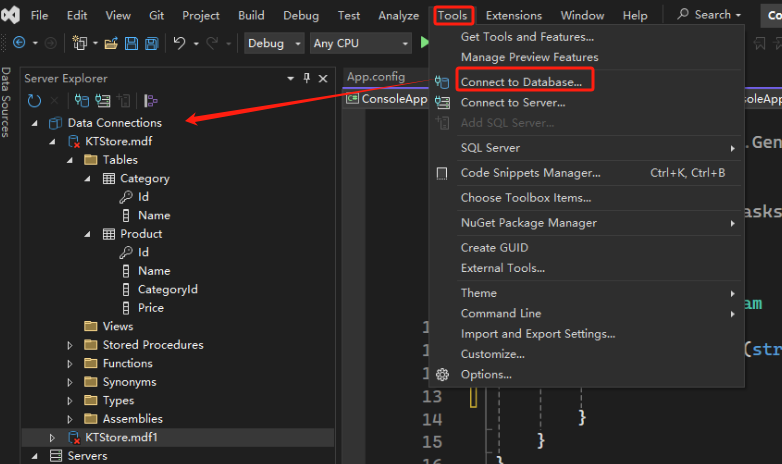The height and width of the screenshot is (464, 782).
Task: Open the Extensions menu
Action: point(514,15)
